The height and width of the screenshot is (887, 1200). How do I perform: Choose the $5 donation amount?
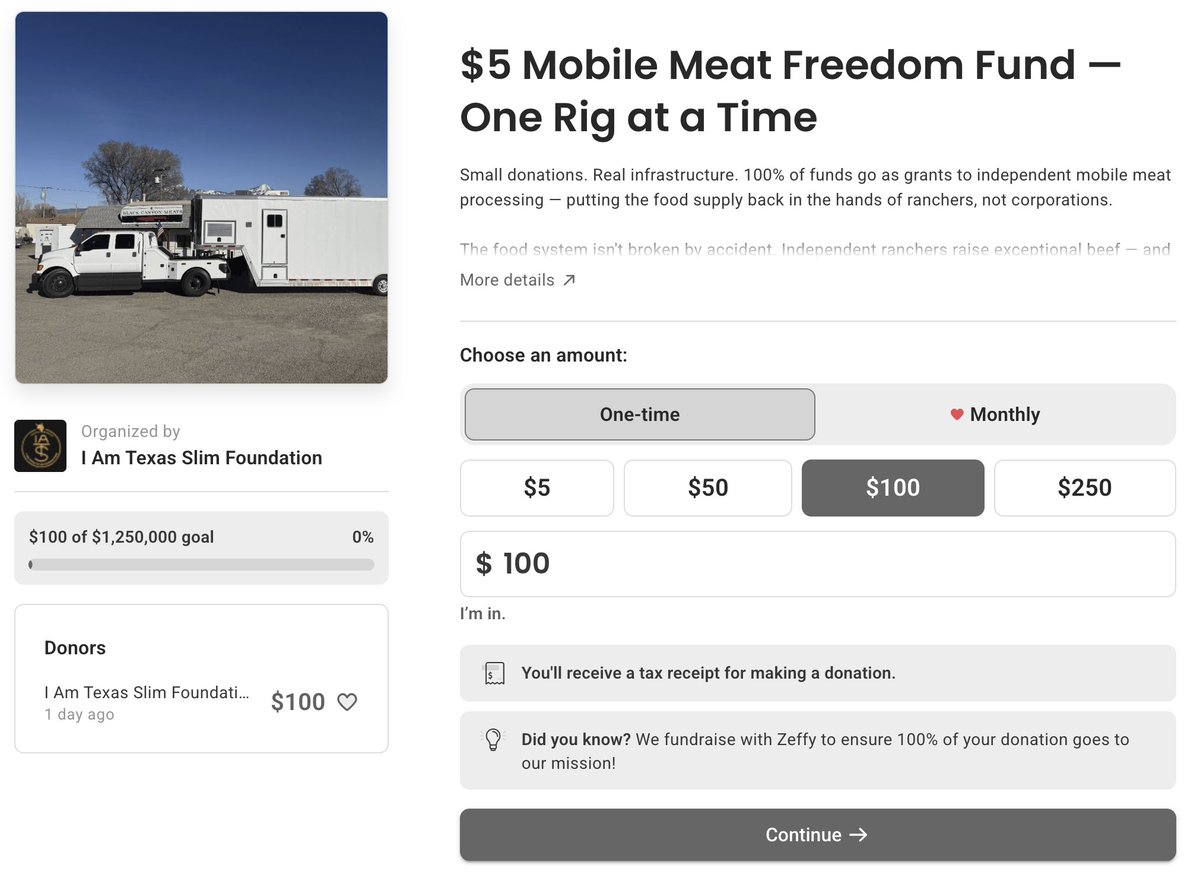pyautogui.click(x=537, y=488)
